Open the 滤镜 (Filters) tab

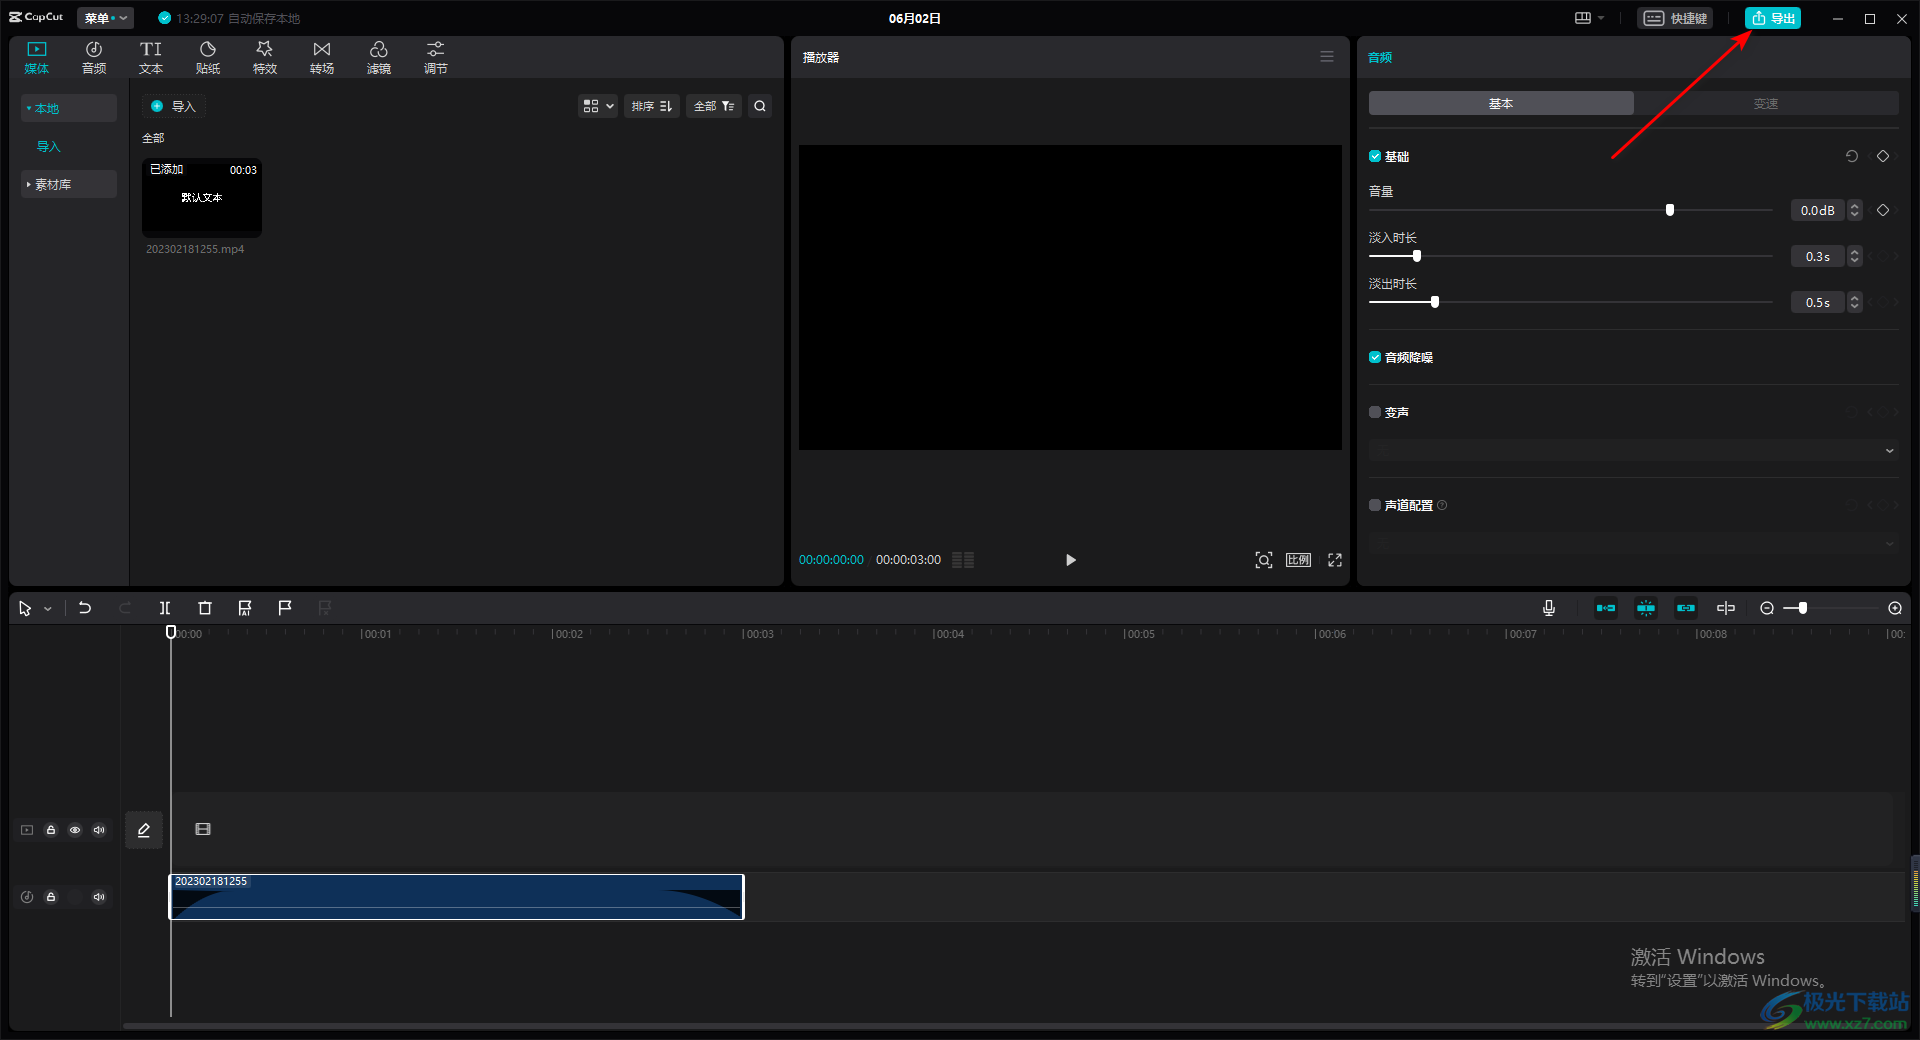[x=379, y=58]
